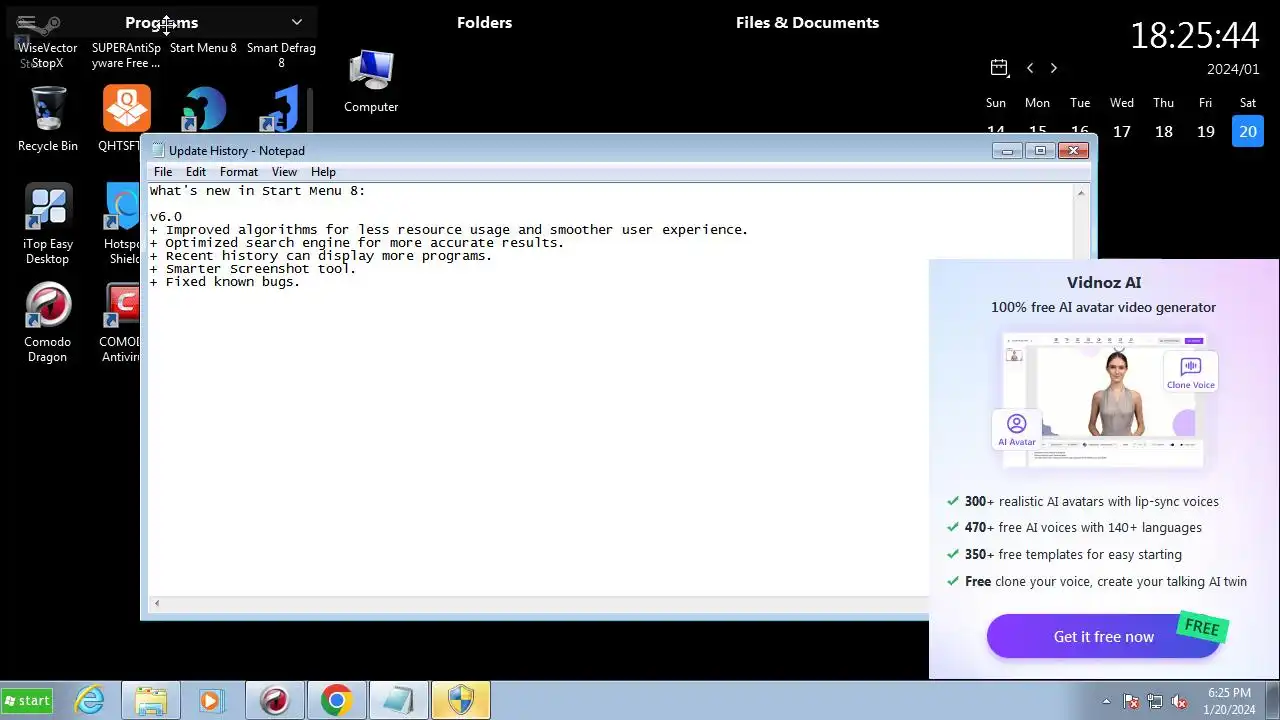Screen dimensions: 1280x720
Task: Open Hotspot Shield desktop shortcut
Action: coord(124,224)
